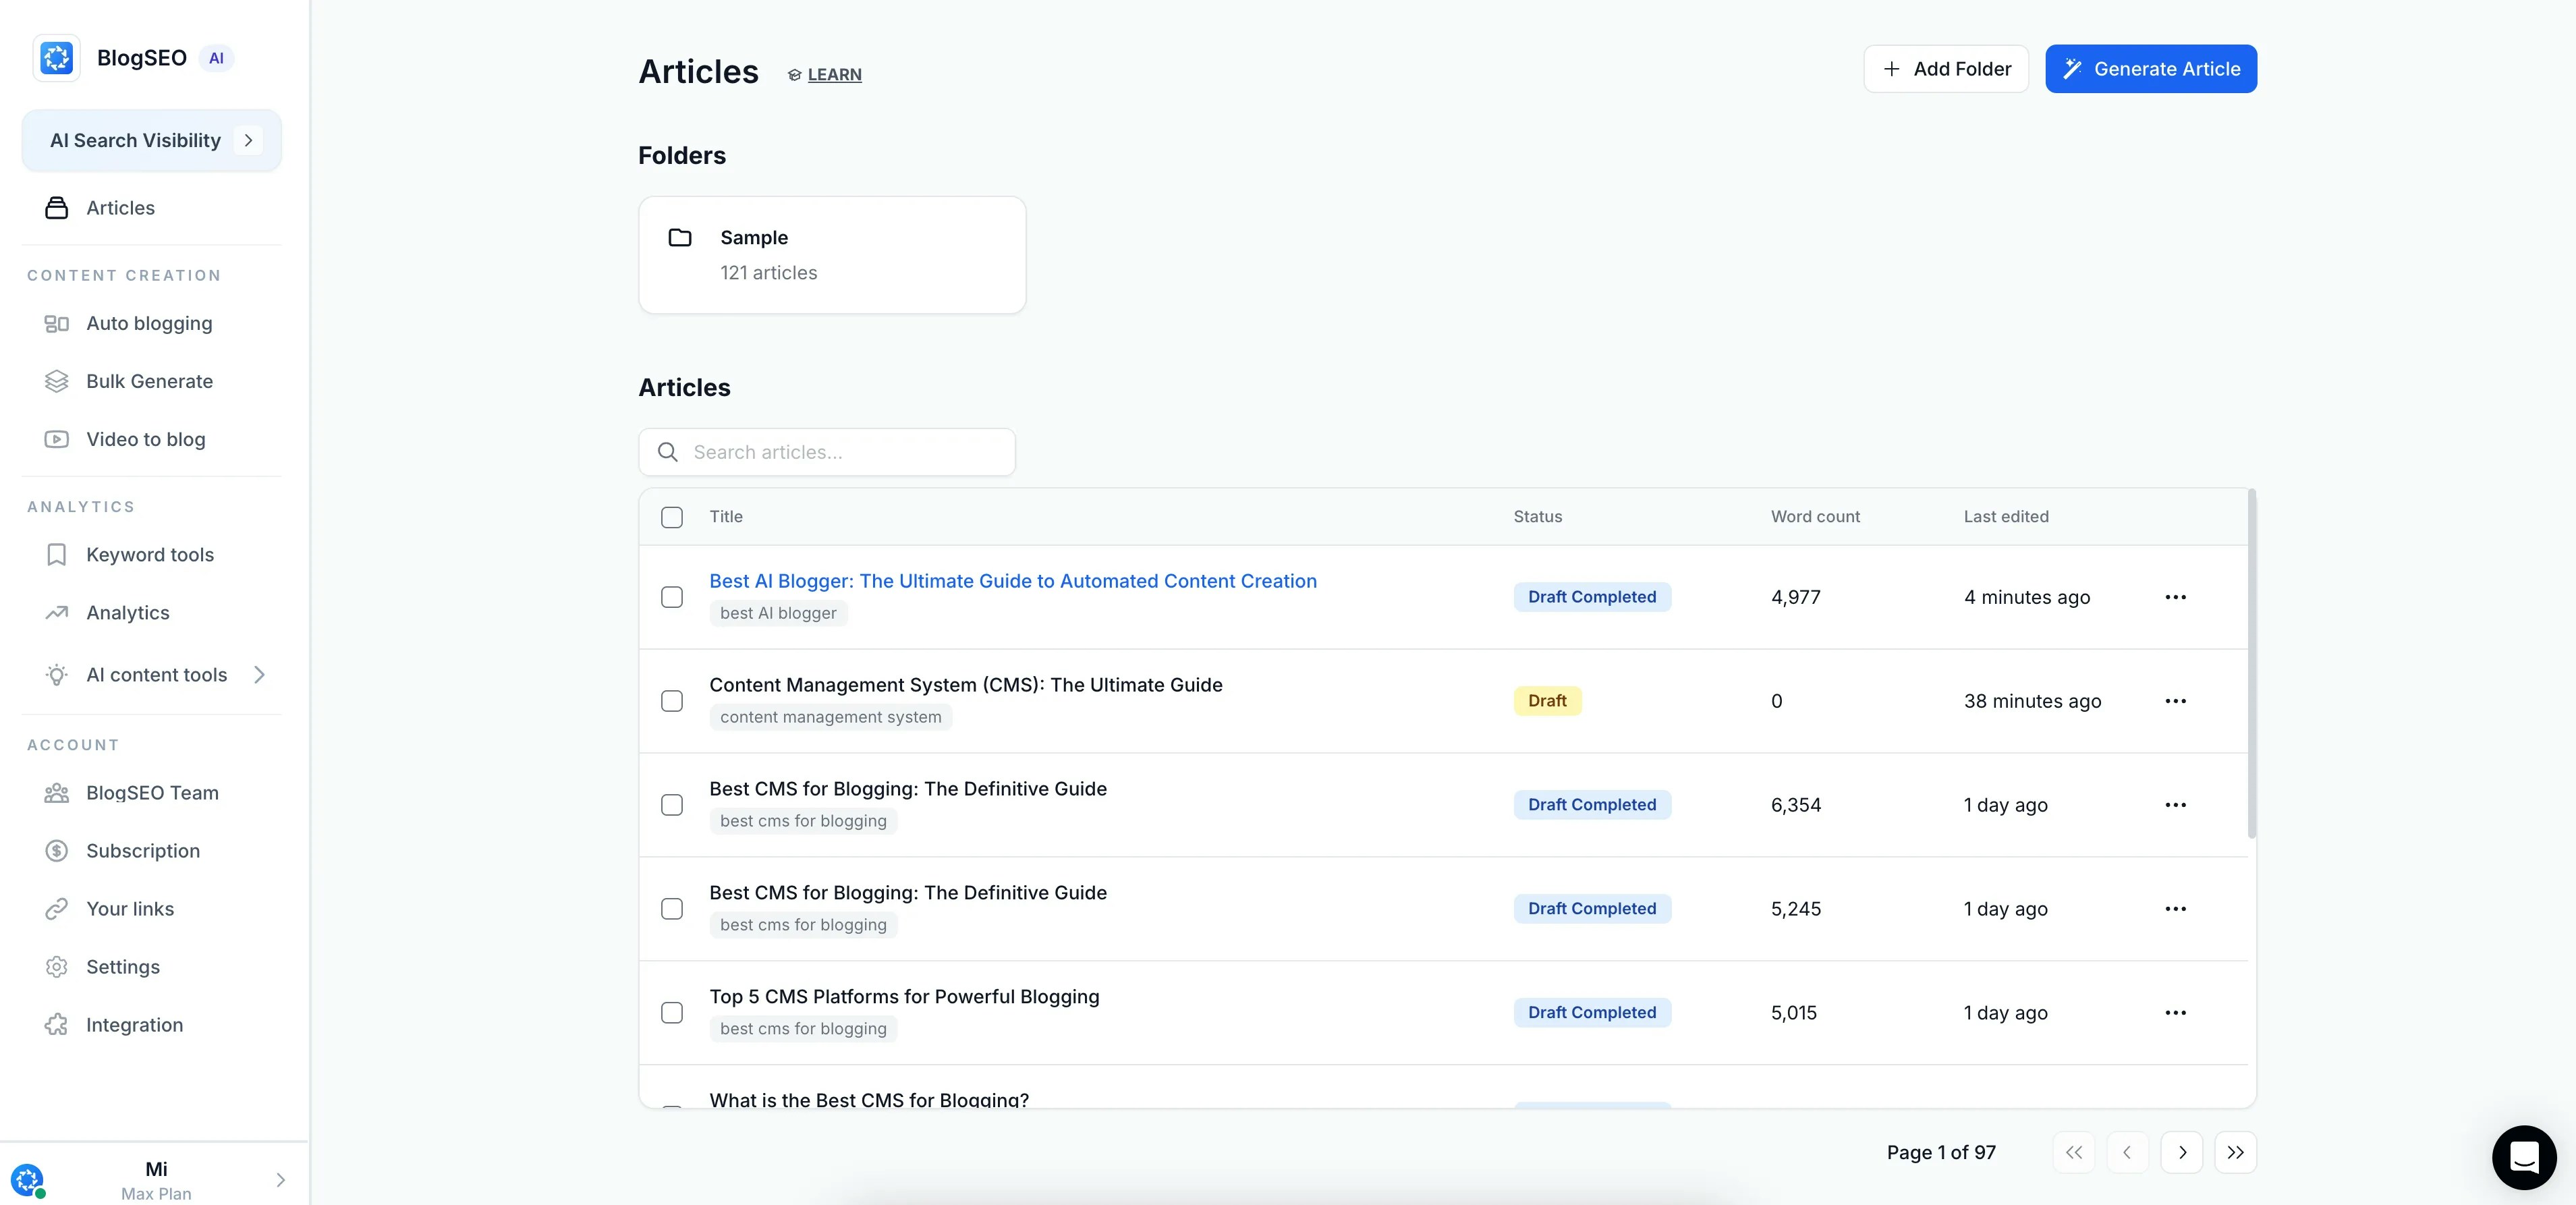This screenshot has height=1205, width=2576.
Task: Expand the Mi Max Plan account menu
Action: 280,1180
